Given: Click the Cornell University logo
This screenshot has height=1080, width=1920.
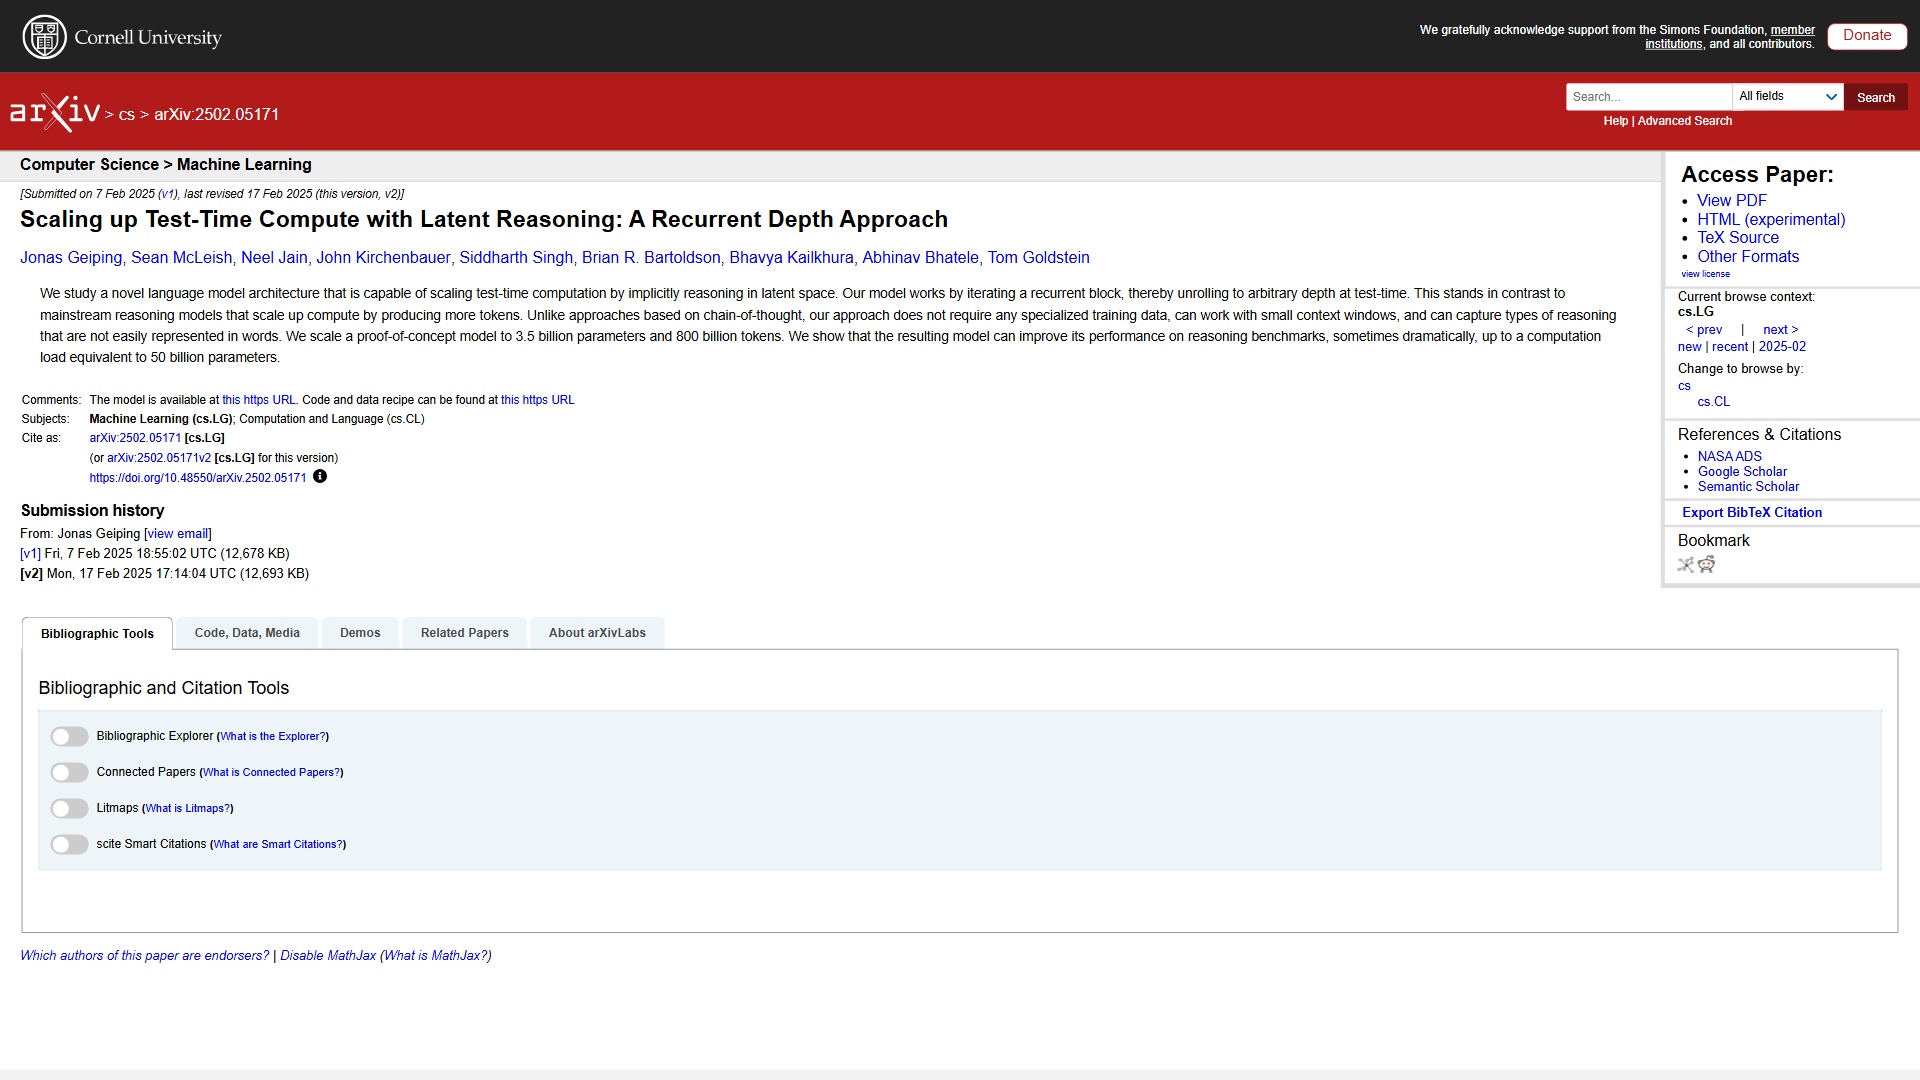Looking at the screenshot, I should click(x=122, y=37).
